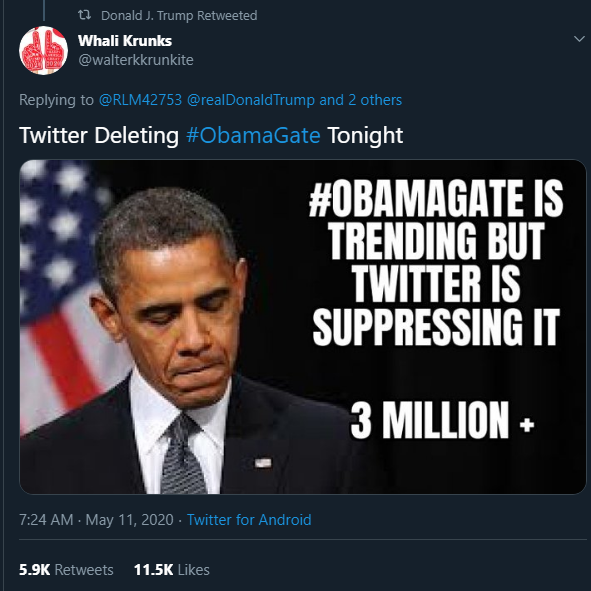Show the 'and 2 others' reply recipients
Screen dimensions: 591x591
pyautogui.click(x=361, y=100)
